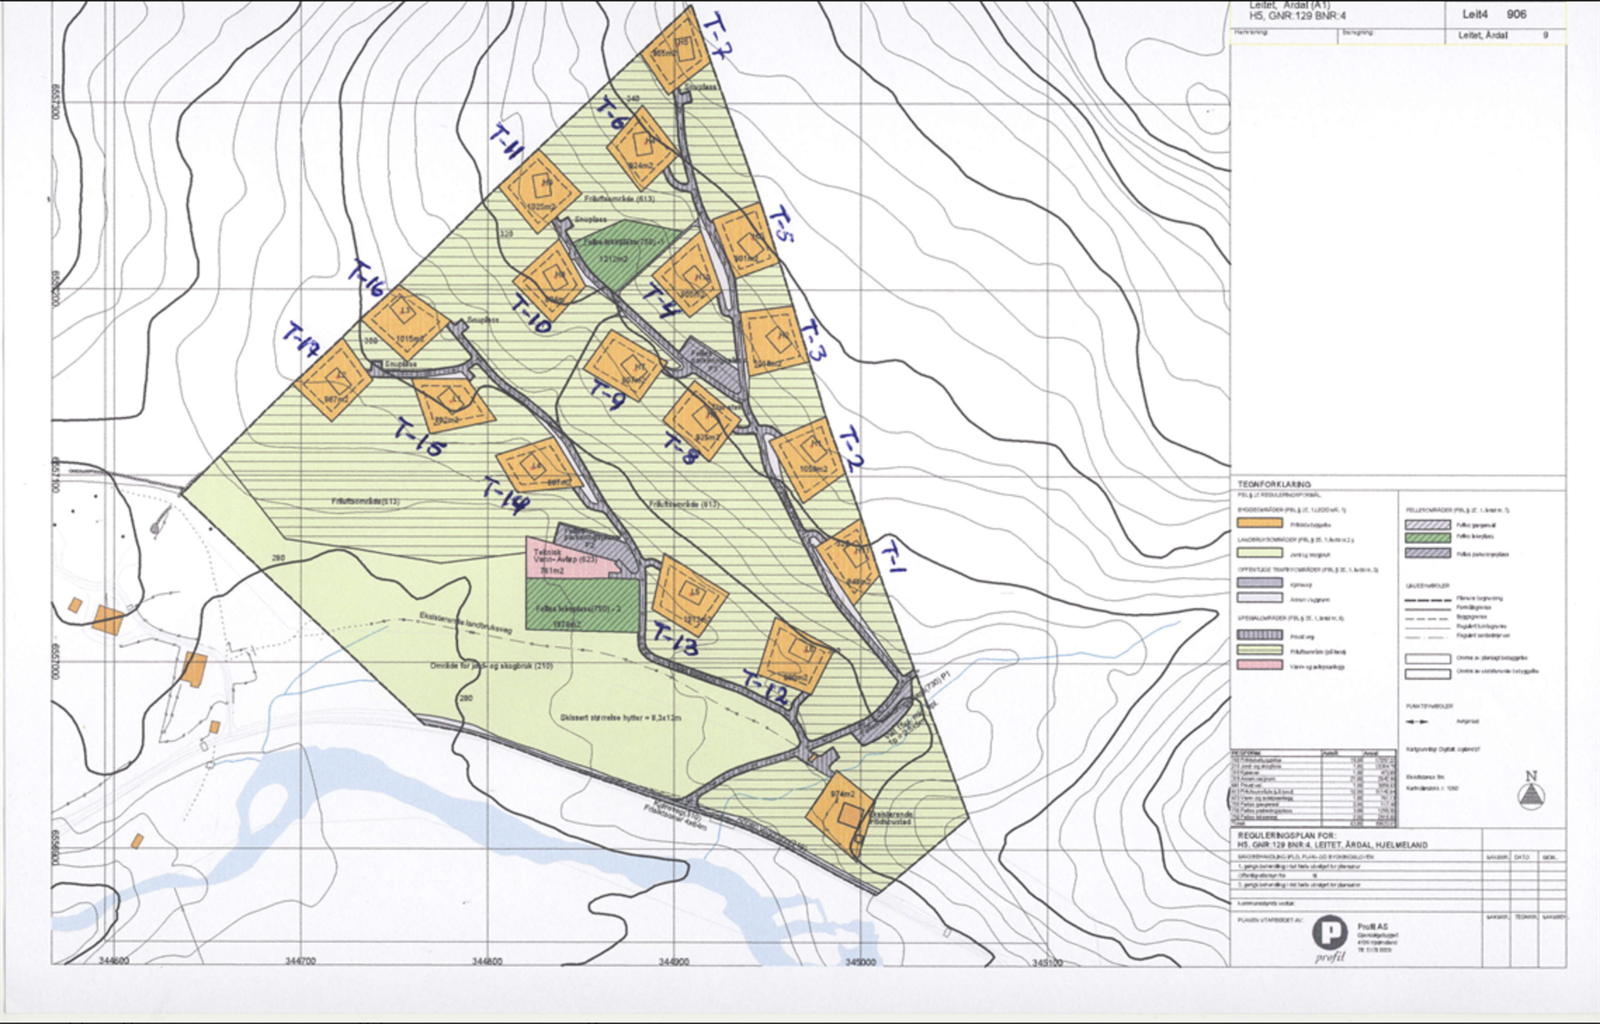Click the 'Leit4 906' header text

pyautogui.click(x=1494, y=15)
